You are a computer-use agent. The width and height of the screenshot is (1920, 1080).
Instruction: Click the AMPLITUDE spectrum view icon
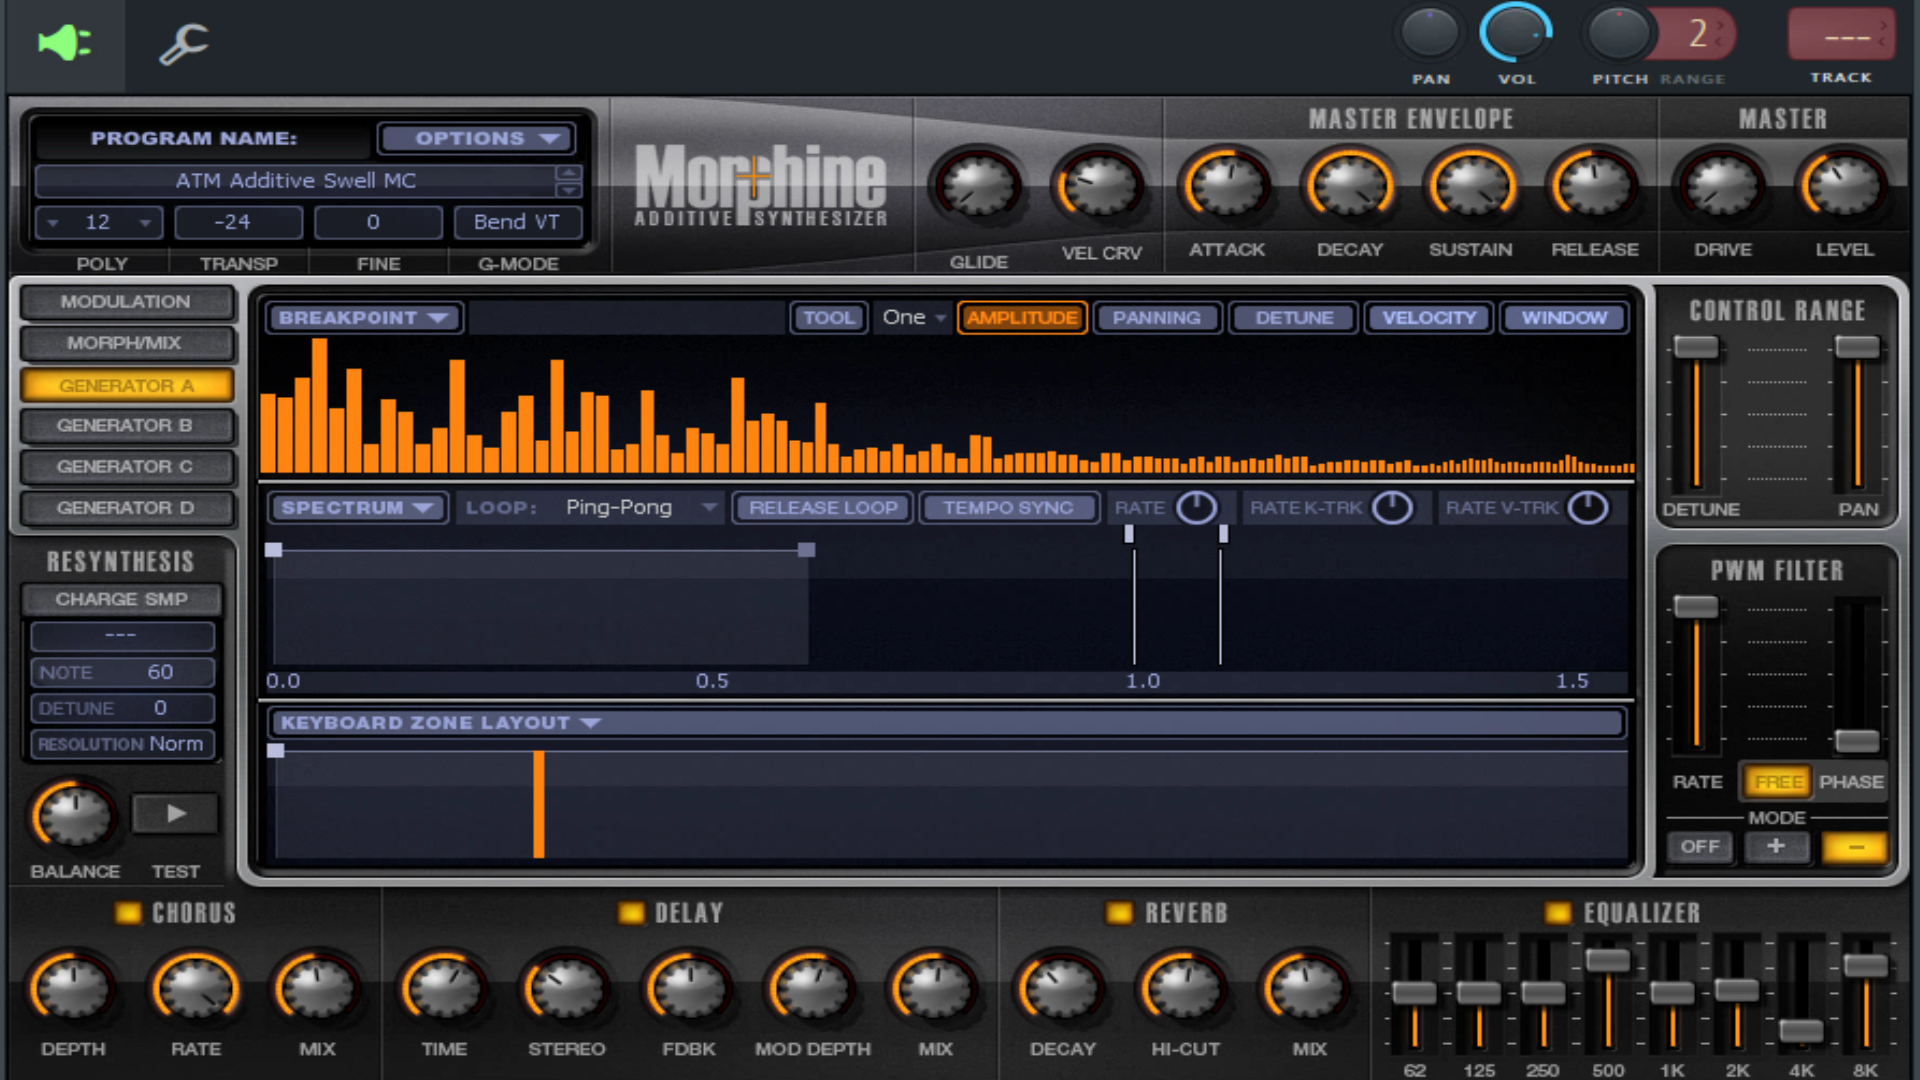pyautogui.click(x=1022, y=316)
